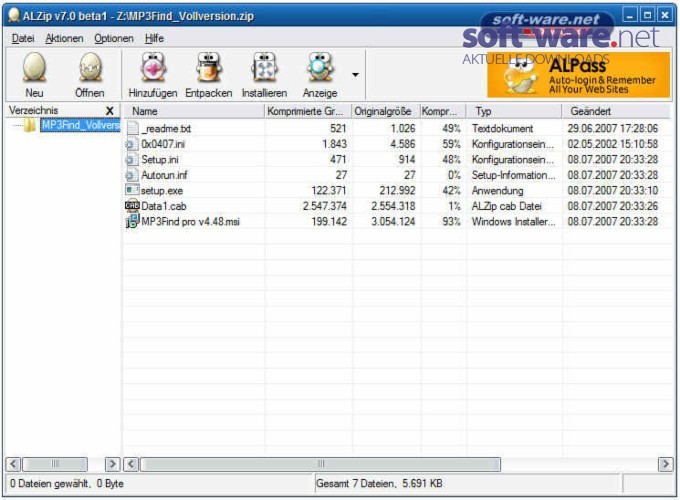
Task: Select the 0x0407.ini file
Action: [163, 144]
